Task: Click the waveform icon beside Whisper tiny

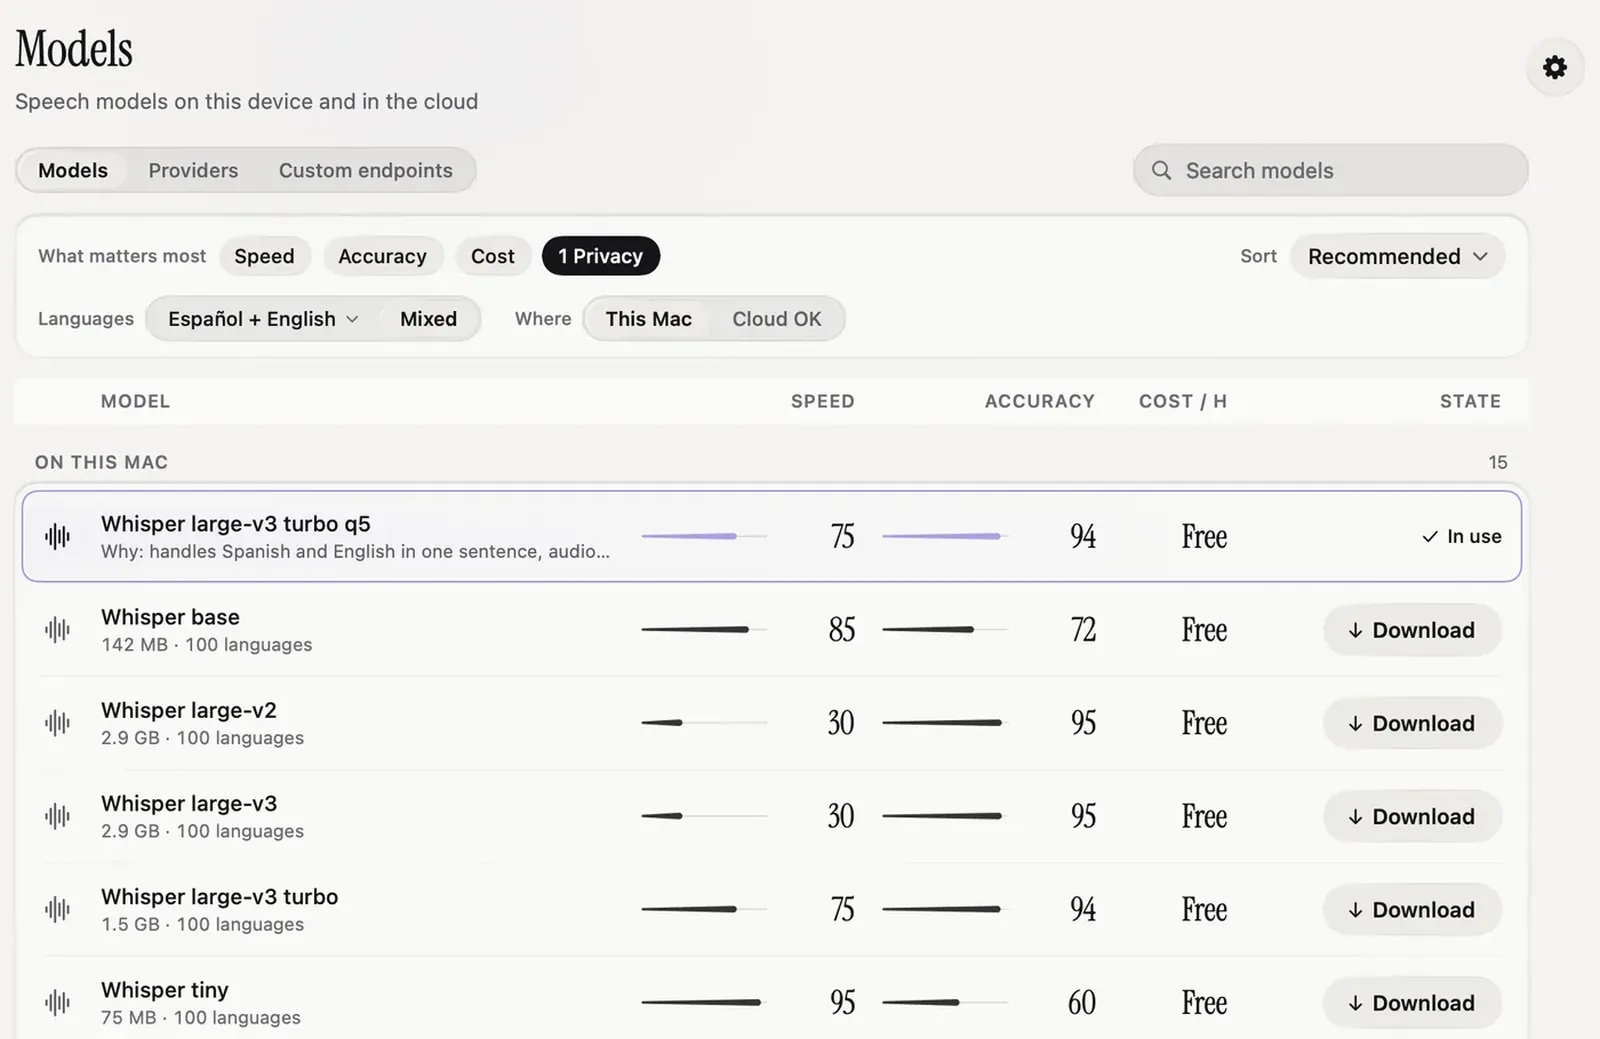Action: 58,1002
